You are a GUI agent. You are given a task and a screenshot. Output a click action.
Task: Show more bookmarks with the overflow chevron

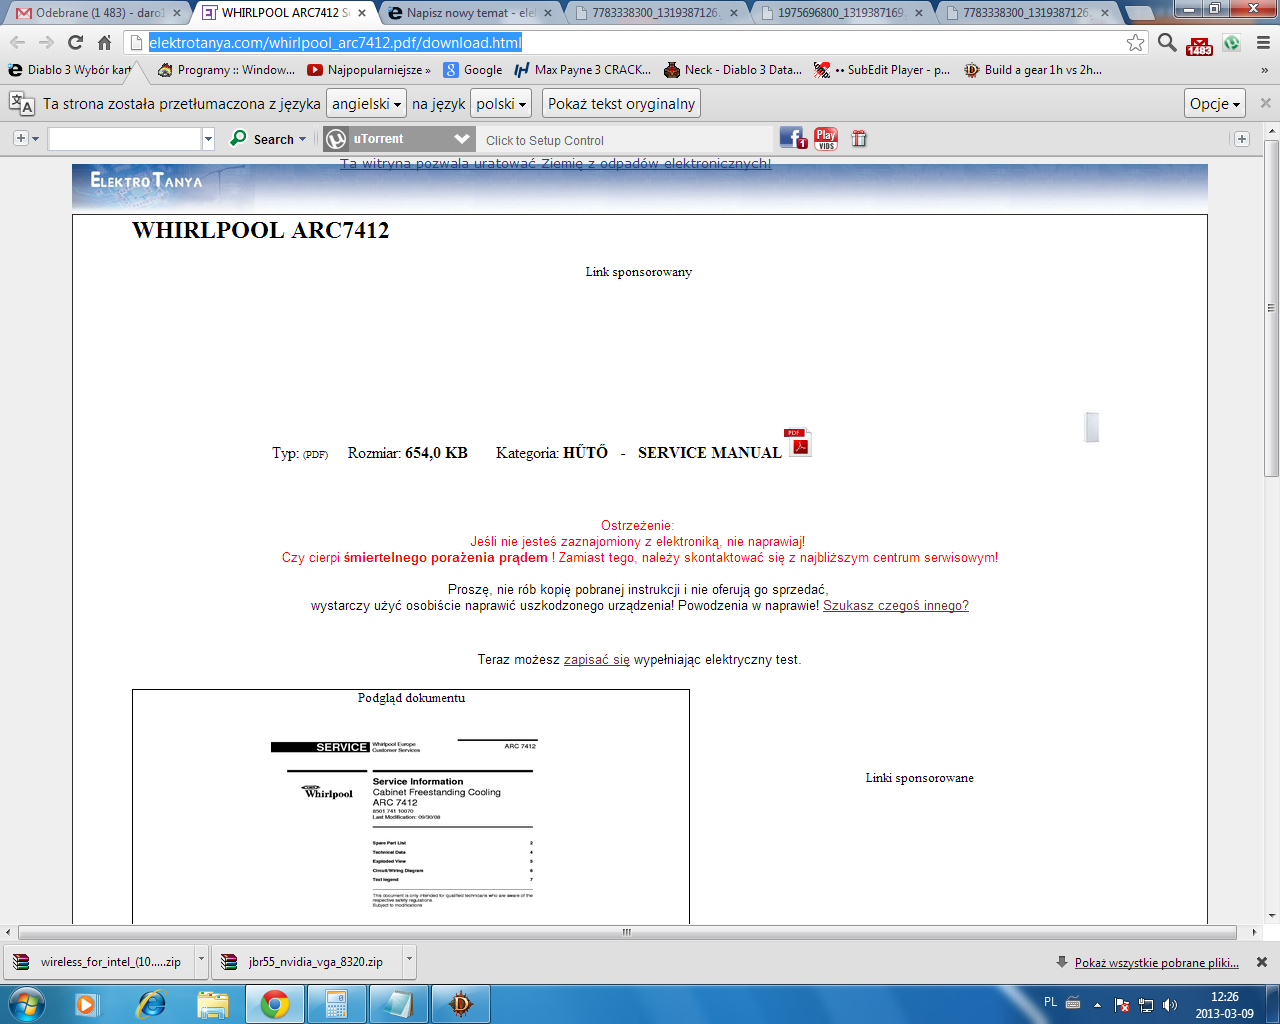[x=1265, y=70]
